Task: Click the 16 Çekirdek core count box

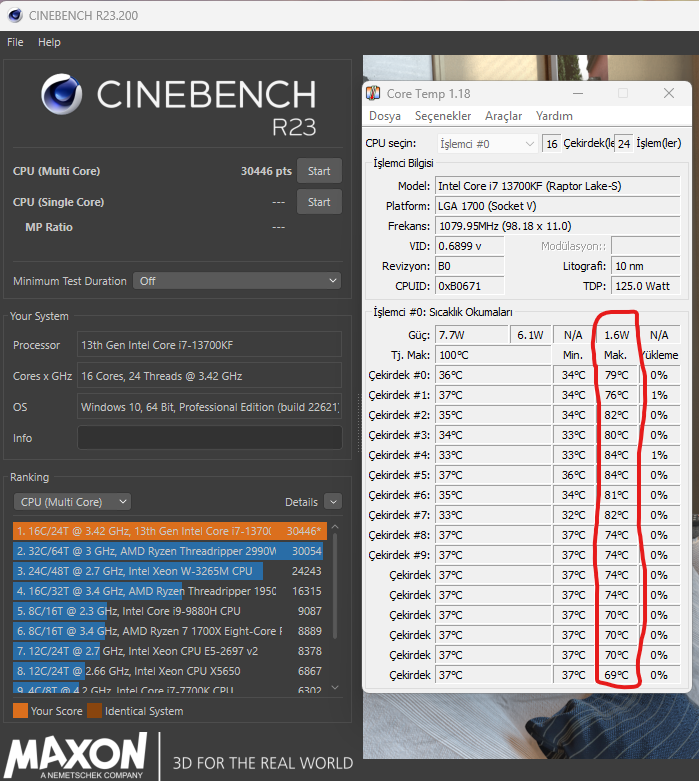Action: tap(552, 144)
